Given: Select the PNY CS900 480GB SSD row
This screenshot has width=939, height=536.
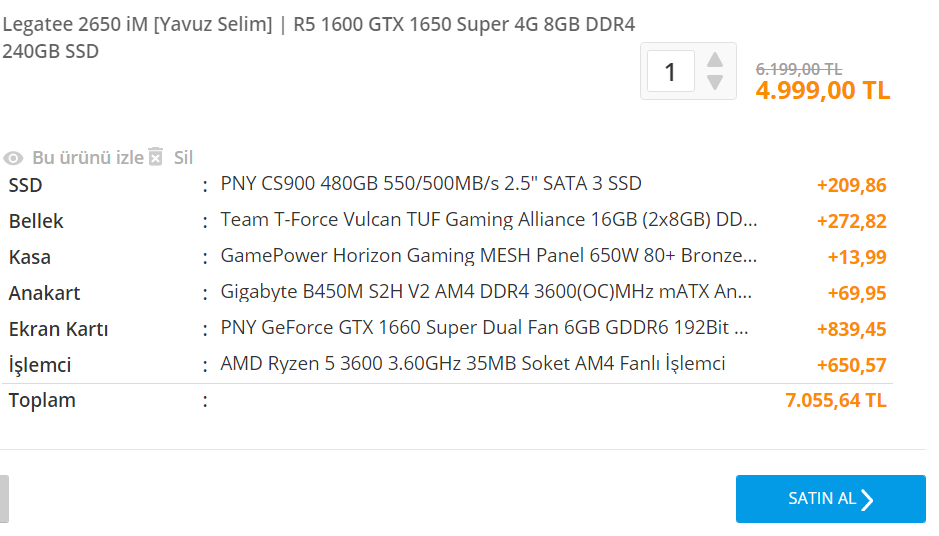Looking at the screenshot, I should pyautogui.click(x=430, y=184).
